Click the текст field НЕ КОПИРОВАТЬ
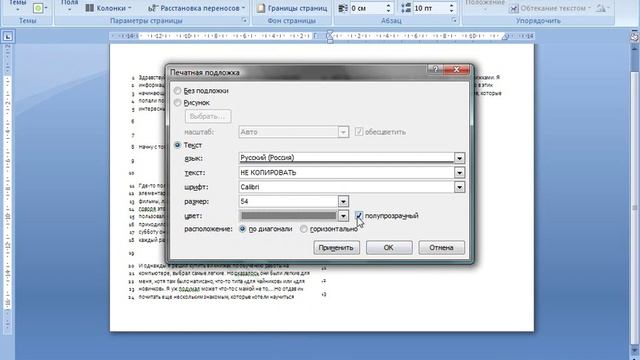Viewport: 640px width, 360px height. coord(346,173)
